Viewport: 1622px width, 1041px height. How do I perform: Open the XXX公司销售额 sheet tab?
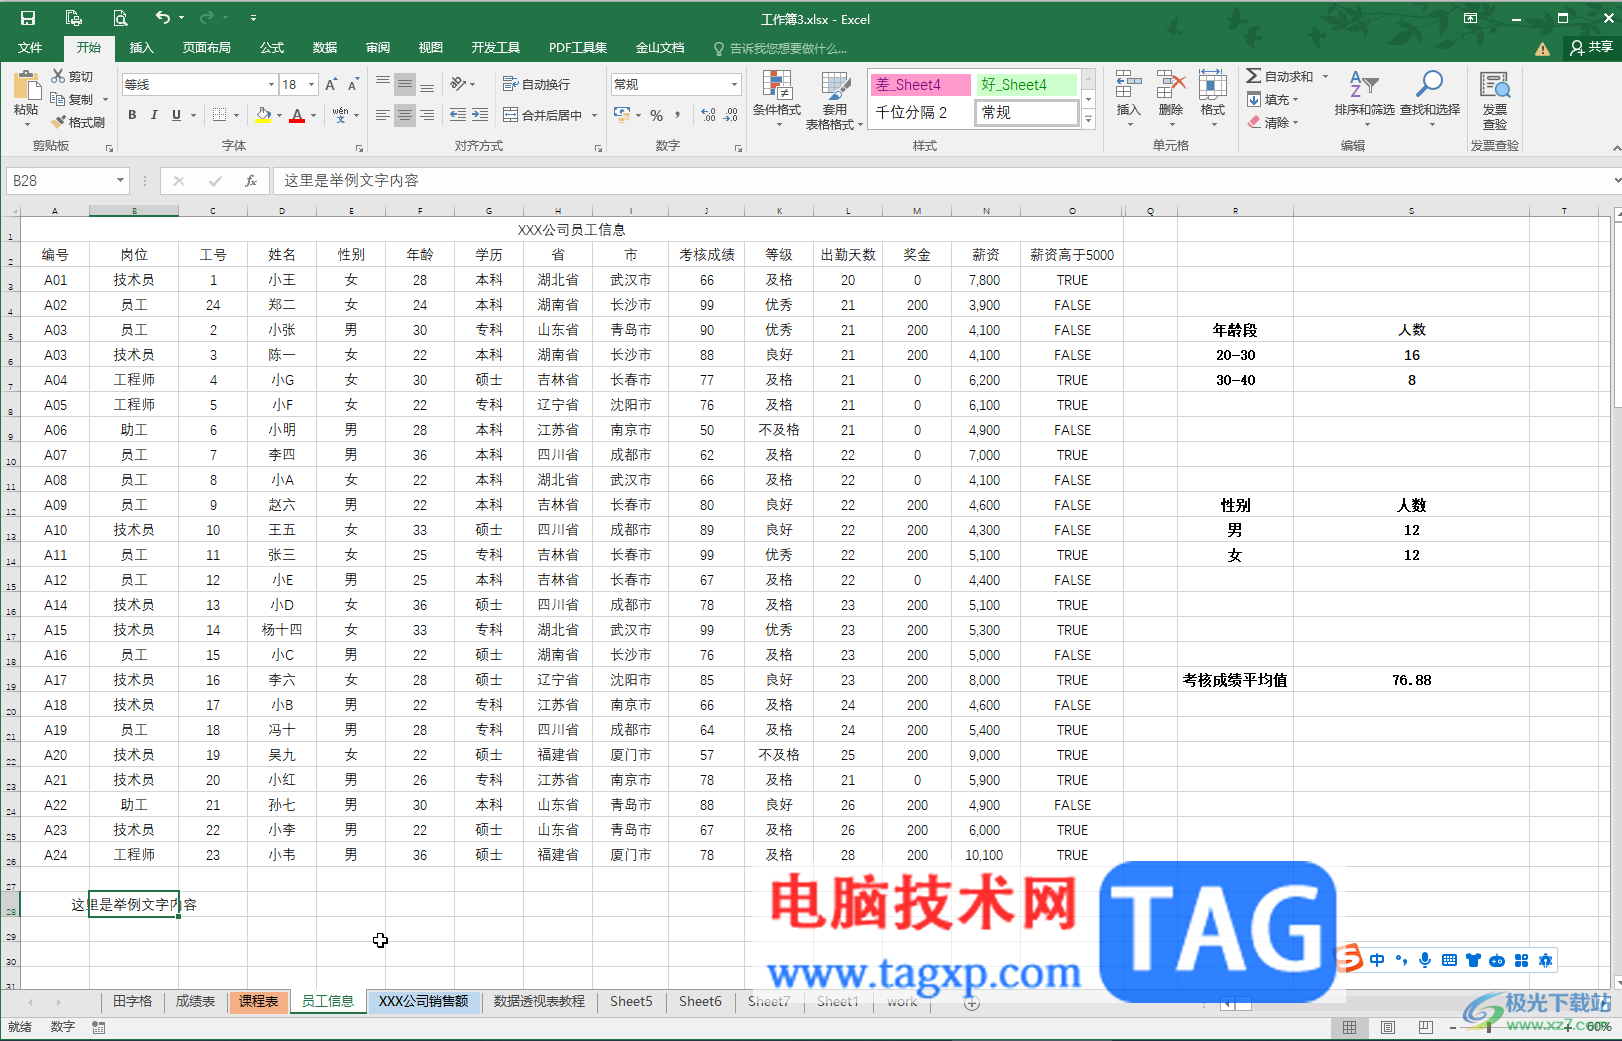click(x=423, y=1001)
